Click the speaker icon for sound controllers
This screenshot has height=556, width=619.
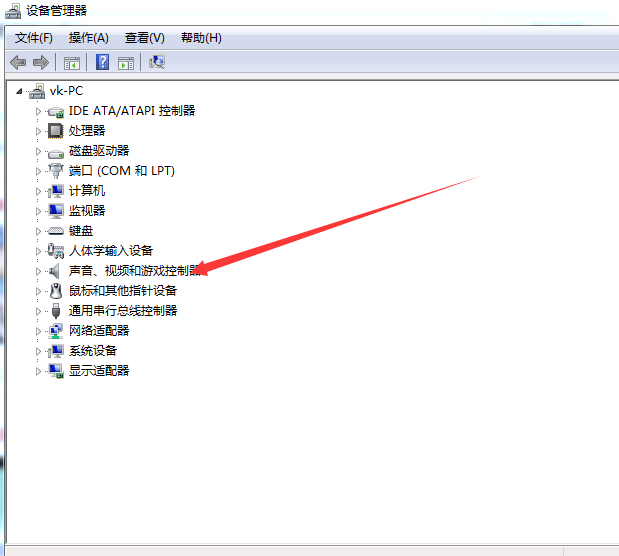click(x=54, y=271)
